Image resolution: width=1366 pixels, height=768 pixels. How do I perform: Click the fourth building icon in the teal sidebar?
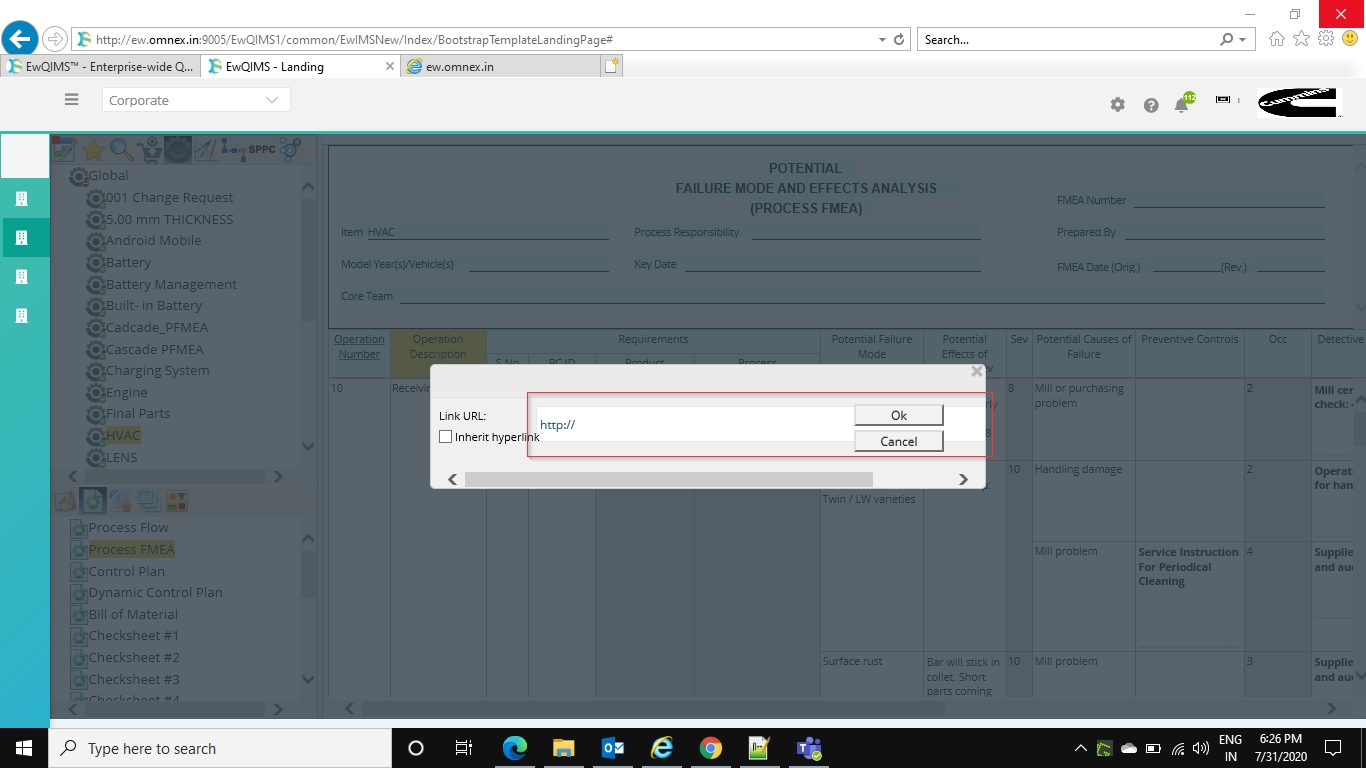coord(22,316)
